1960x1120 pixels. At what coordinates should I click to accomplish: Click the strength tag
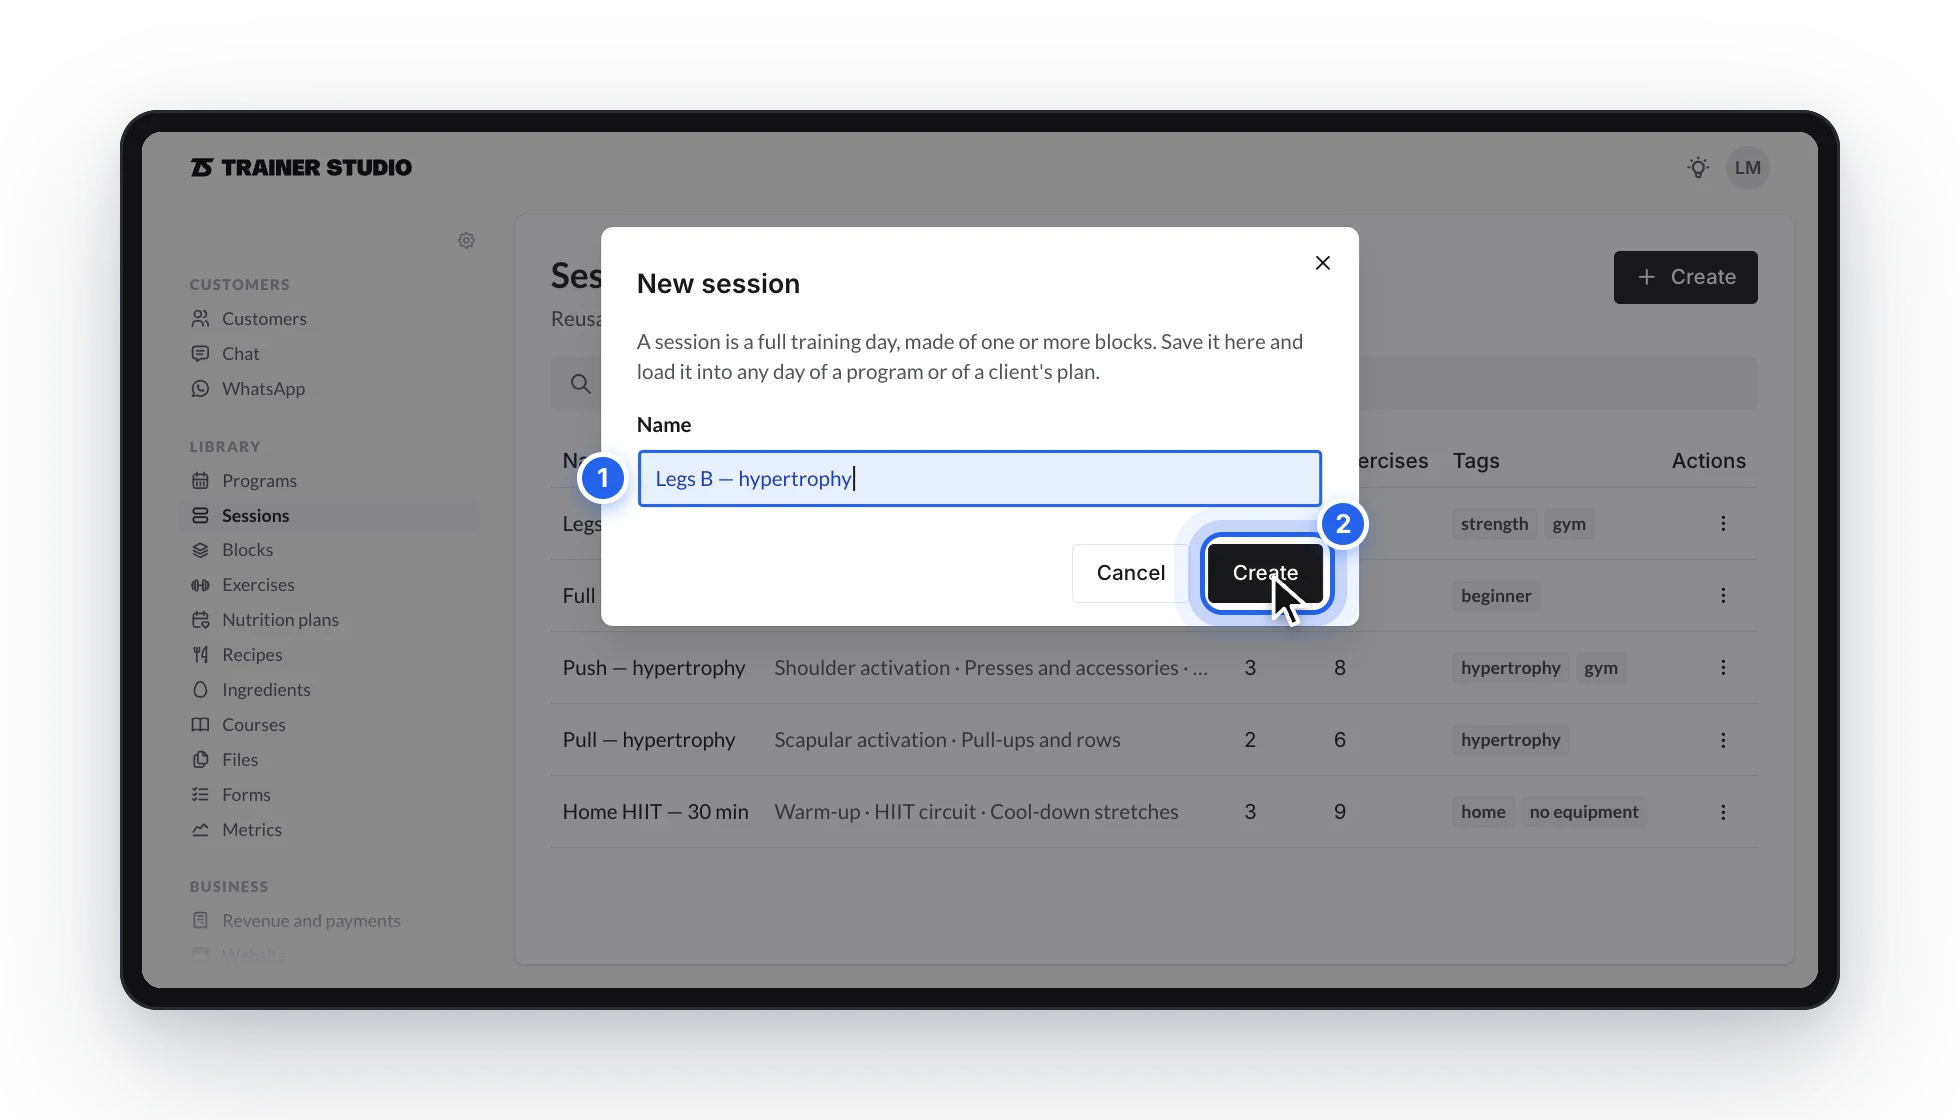[x=1494, y=524]
